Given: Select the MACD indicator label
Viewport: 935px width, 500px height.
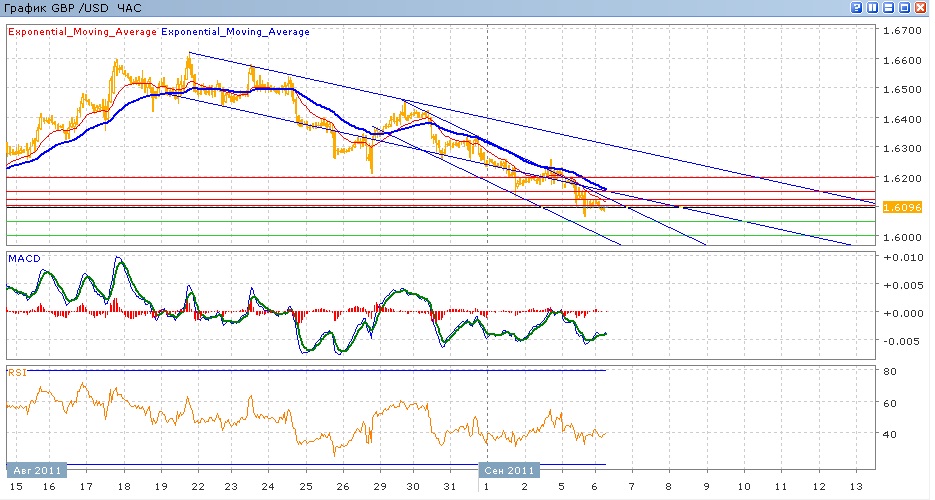Looking at the screenshot, I should pos(23,259).
